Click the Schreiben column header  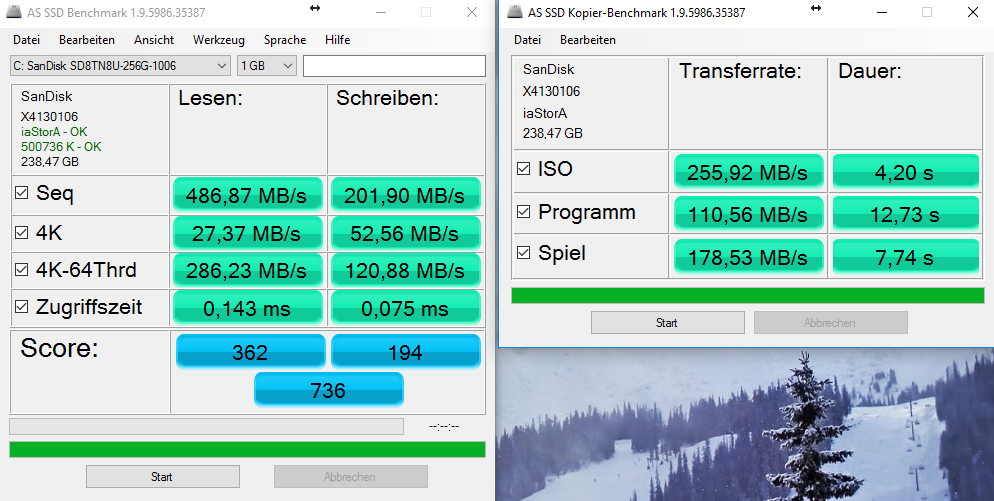point(387,98)
